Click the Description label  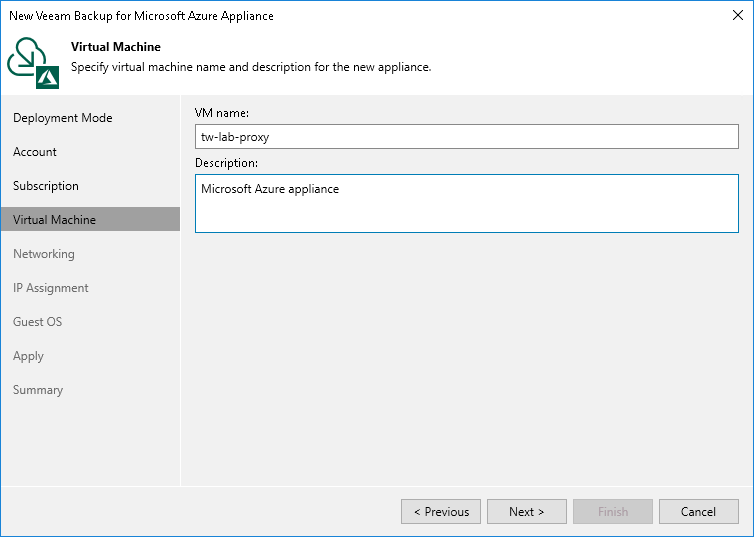click(x=226, y=163)
